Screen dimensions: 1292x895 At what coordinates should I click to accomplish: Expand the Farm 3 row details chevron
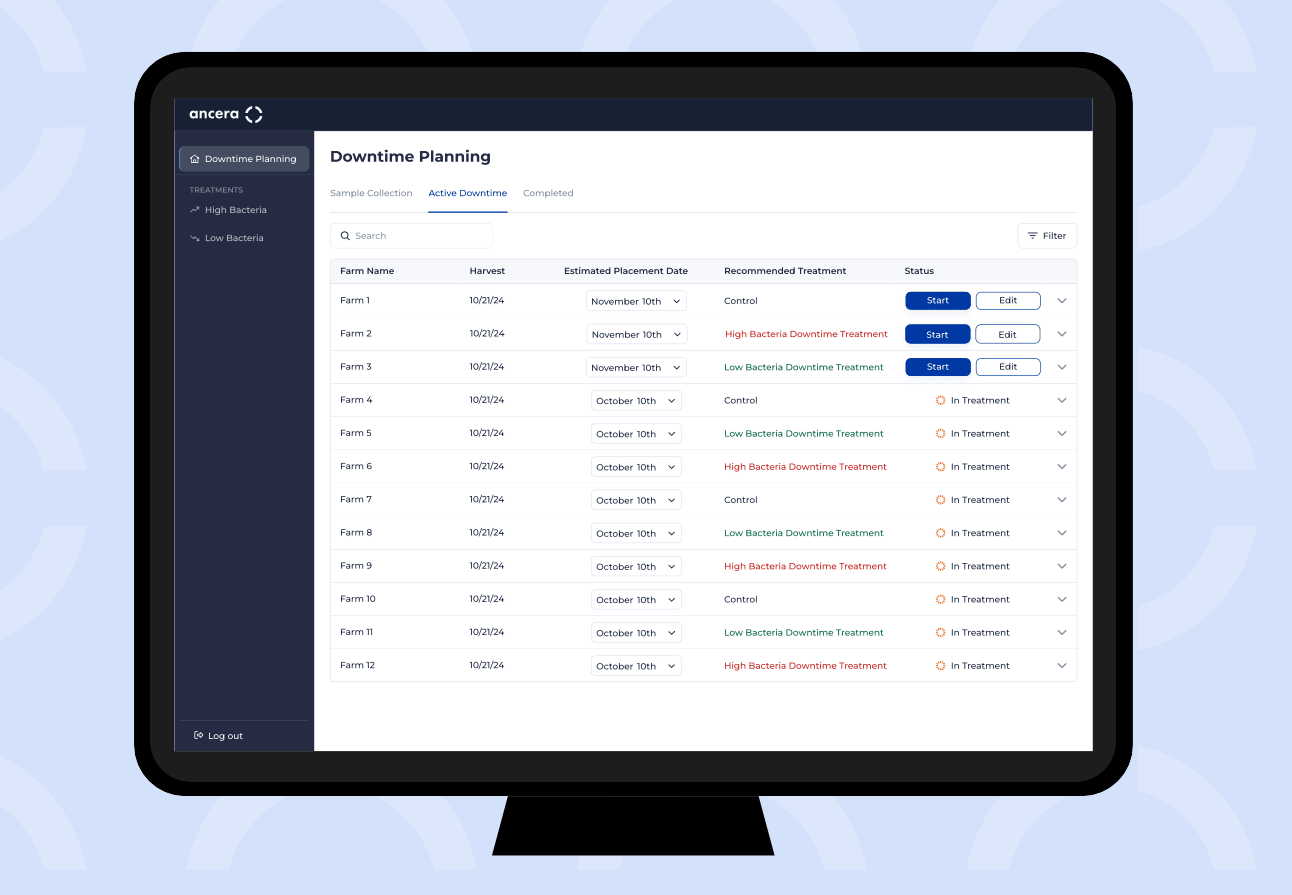(x=1062, y=367)
